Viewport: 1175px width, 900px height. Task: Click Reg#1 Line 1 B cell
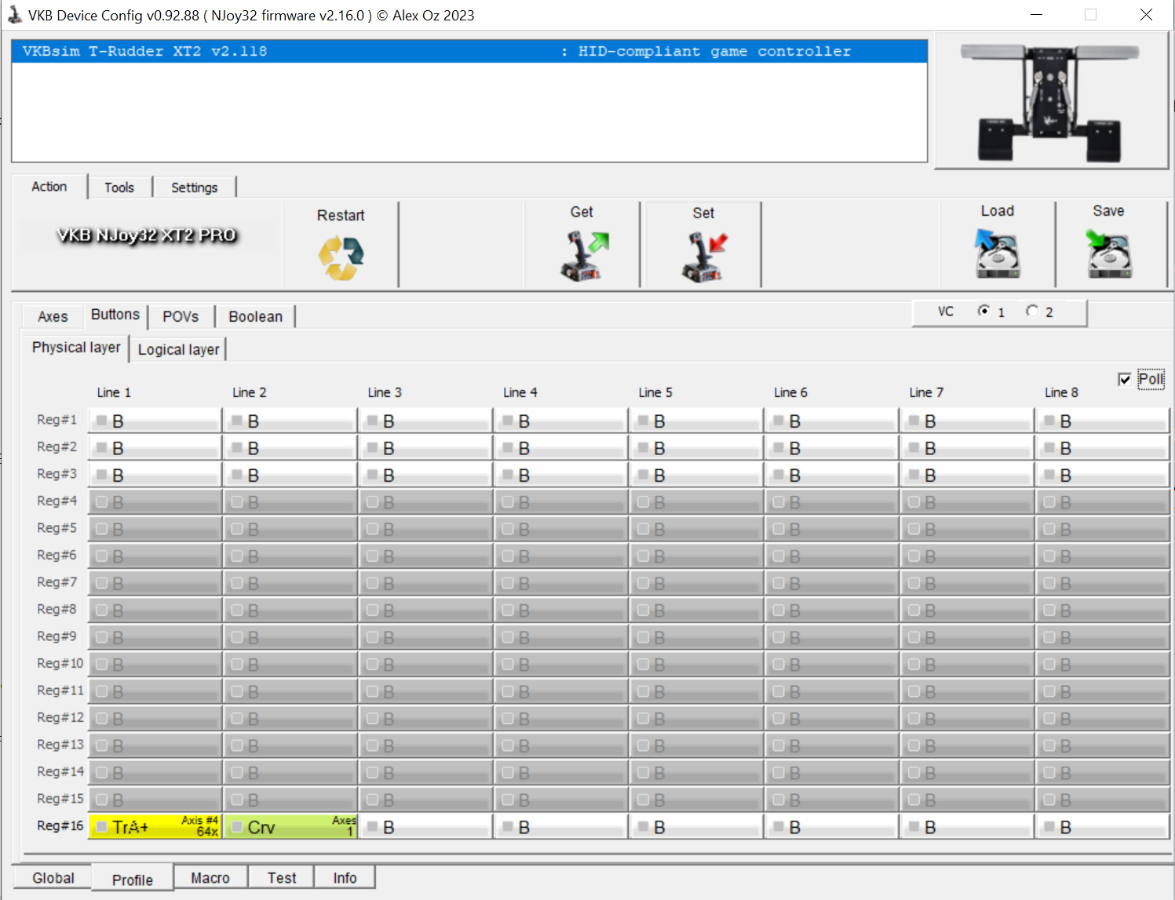(155, 421)
